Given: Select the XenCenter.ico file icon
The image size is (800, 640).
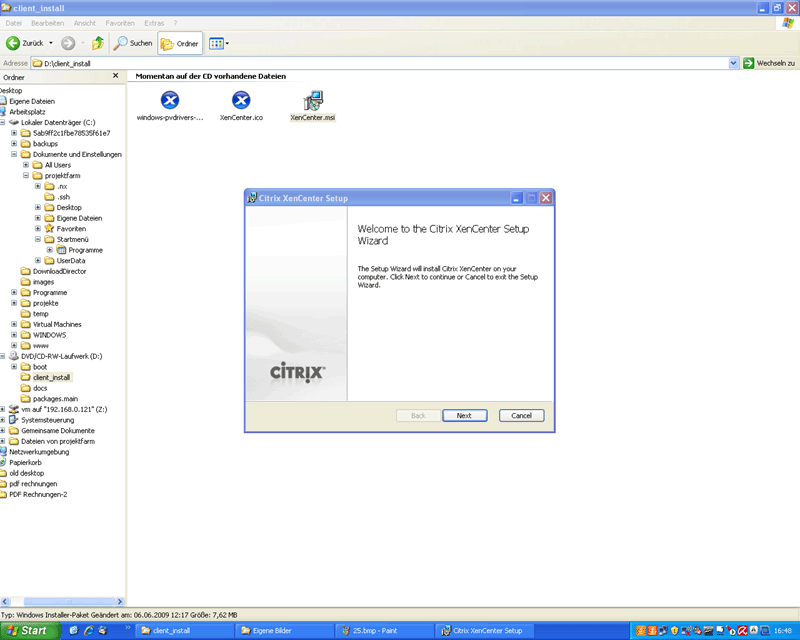Looking at the screenshot, I should point(241,100).
